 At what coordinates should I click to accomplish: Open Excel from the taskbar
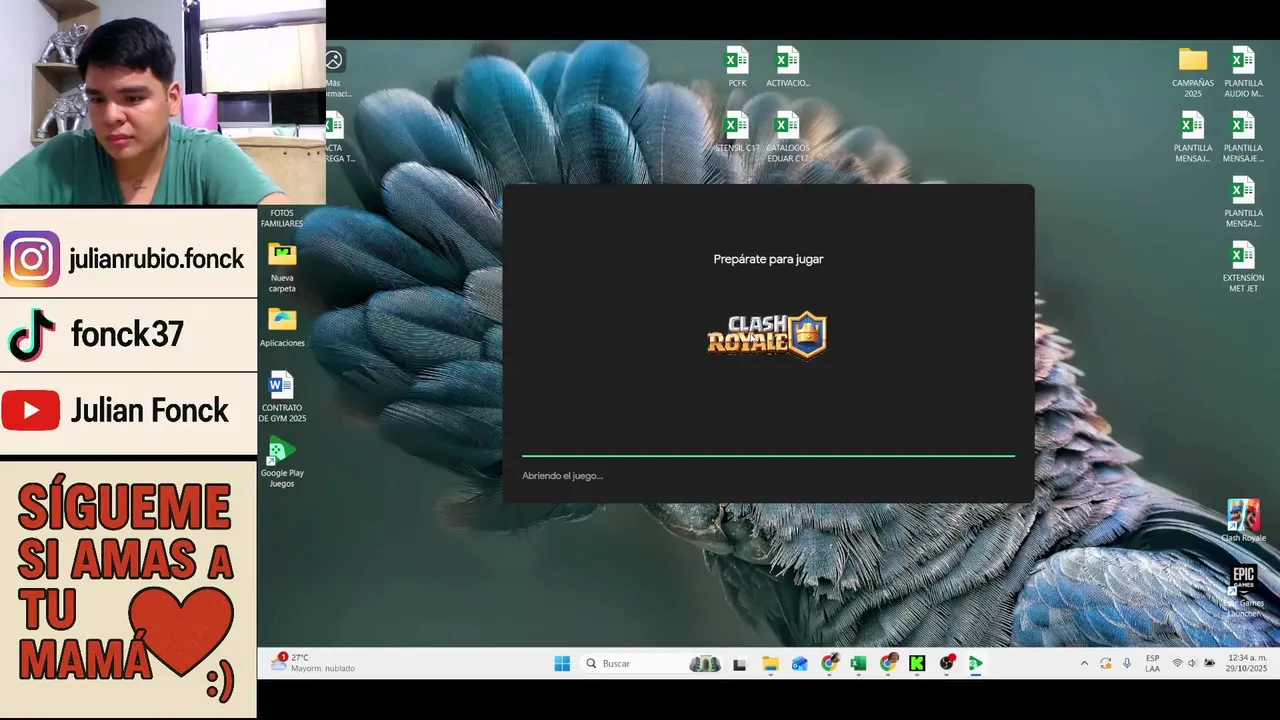coord(858,663)
